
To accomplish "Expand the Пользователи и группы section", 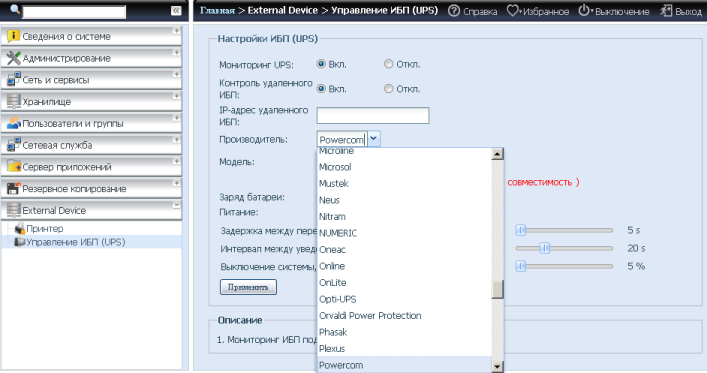I will point(177,118).
